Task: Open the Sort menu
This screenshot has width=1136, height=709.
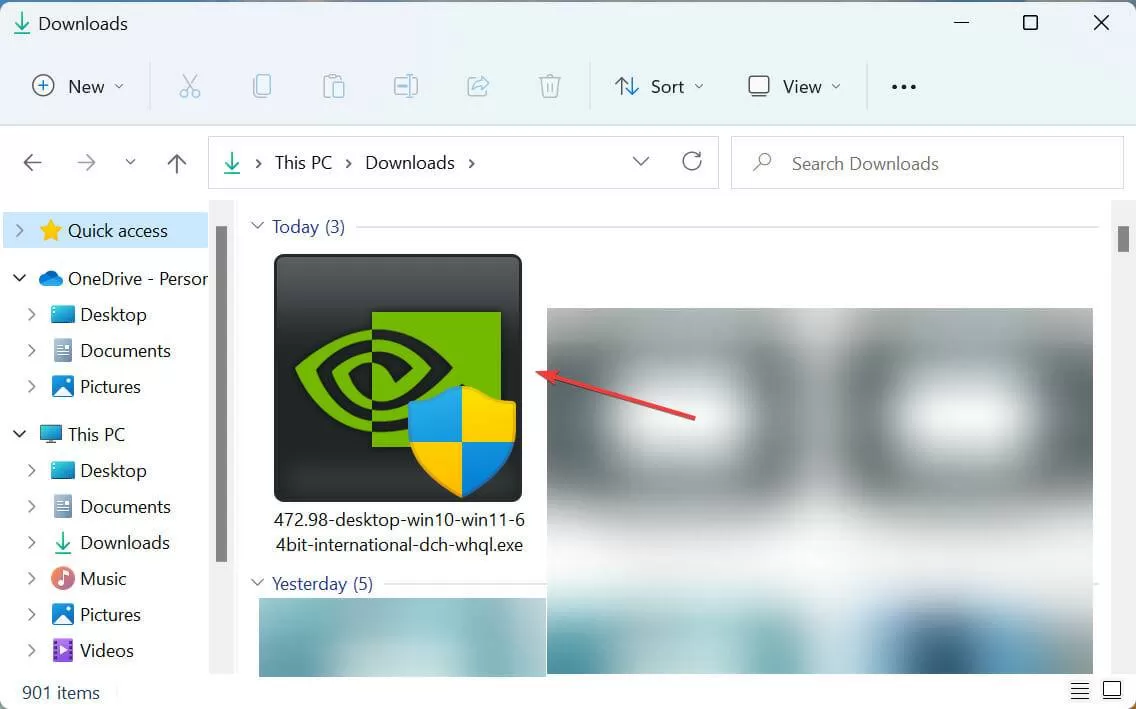Action: 659,87
